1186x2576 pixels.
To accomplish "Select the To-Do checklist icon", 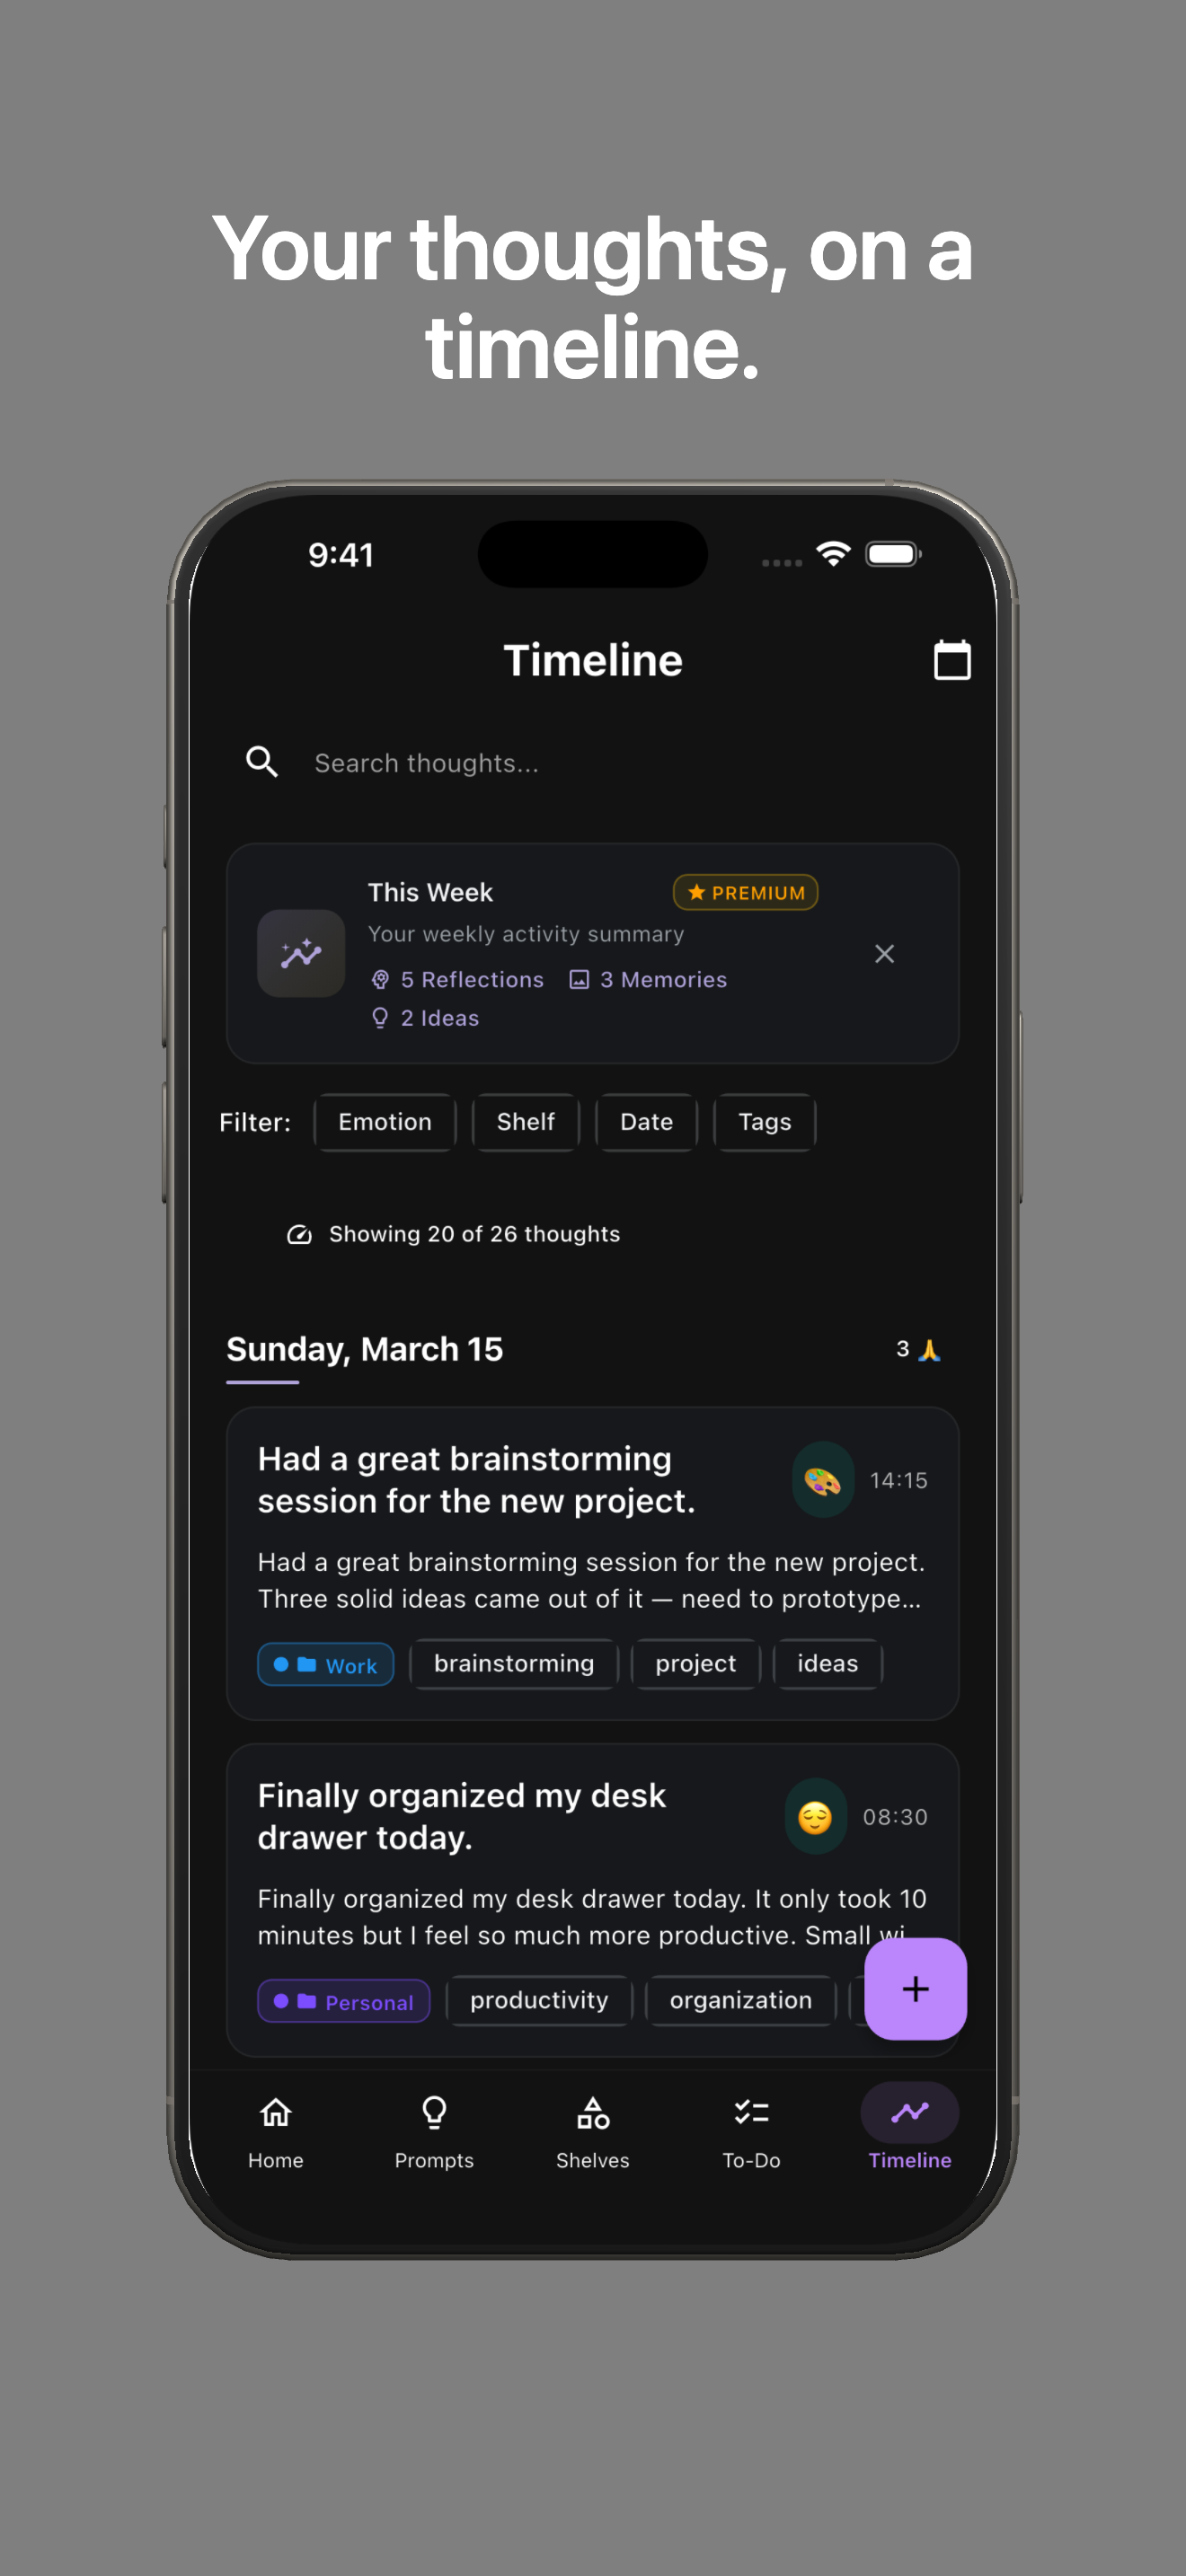I will pyautogui.click(x=750, y=2113).
